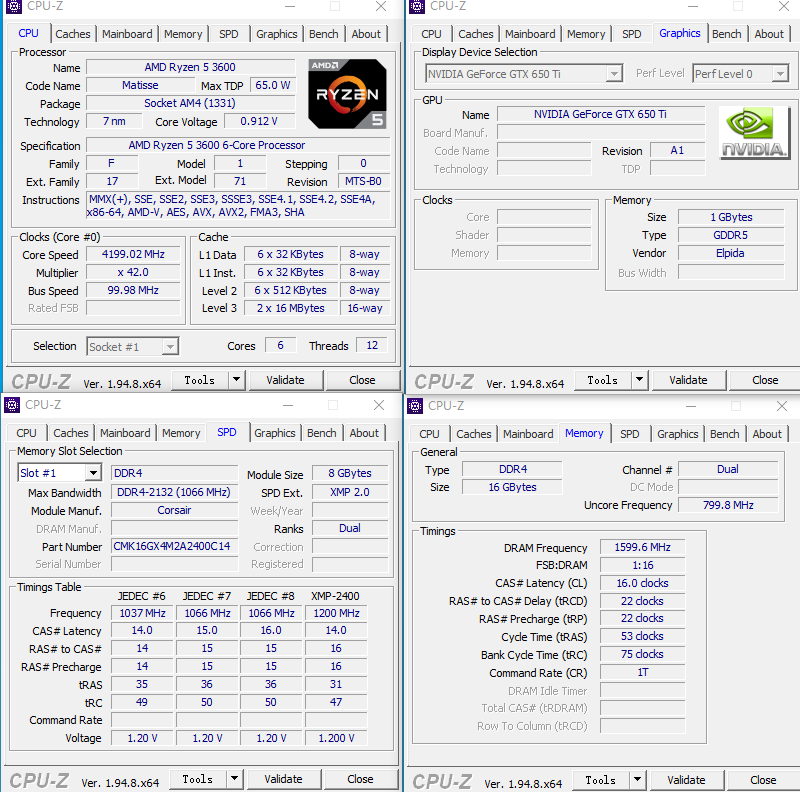The height and width of the screenshot is (792, 800).
Task: Open About tab in CPU window
Action: [x=366, y=34]
